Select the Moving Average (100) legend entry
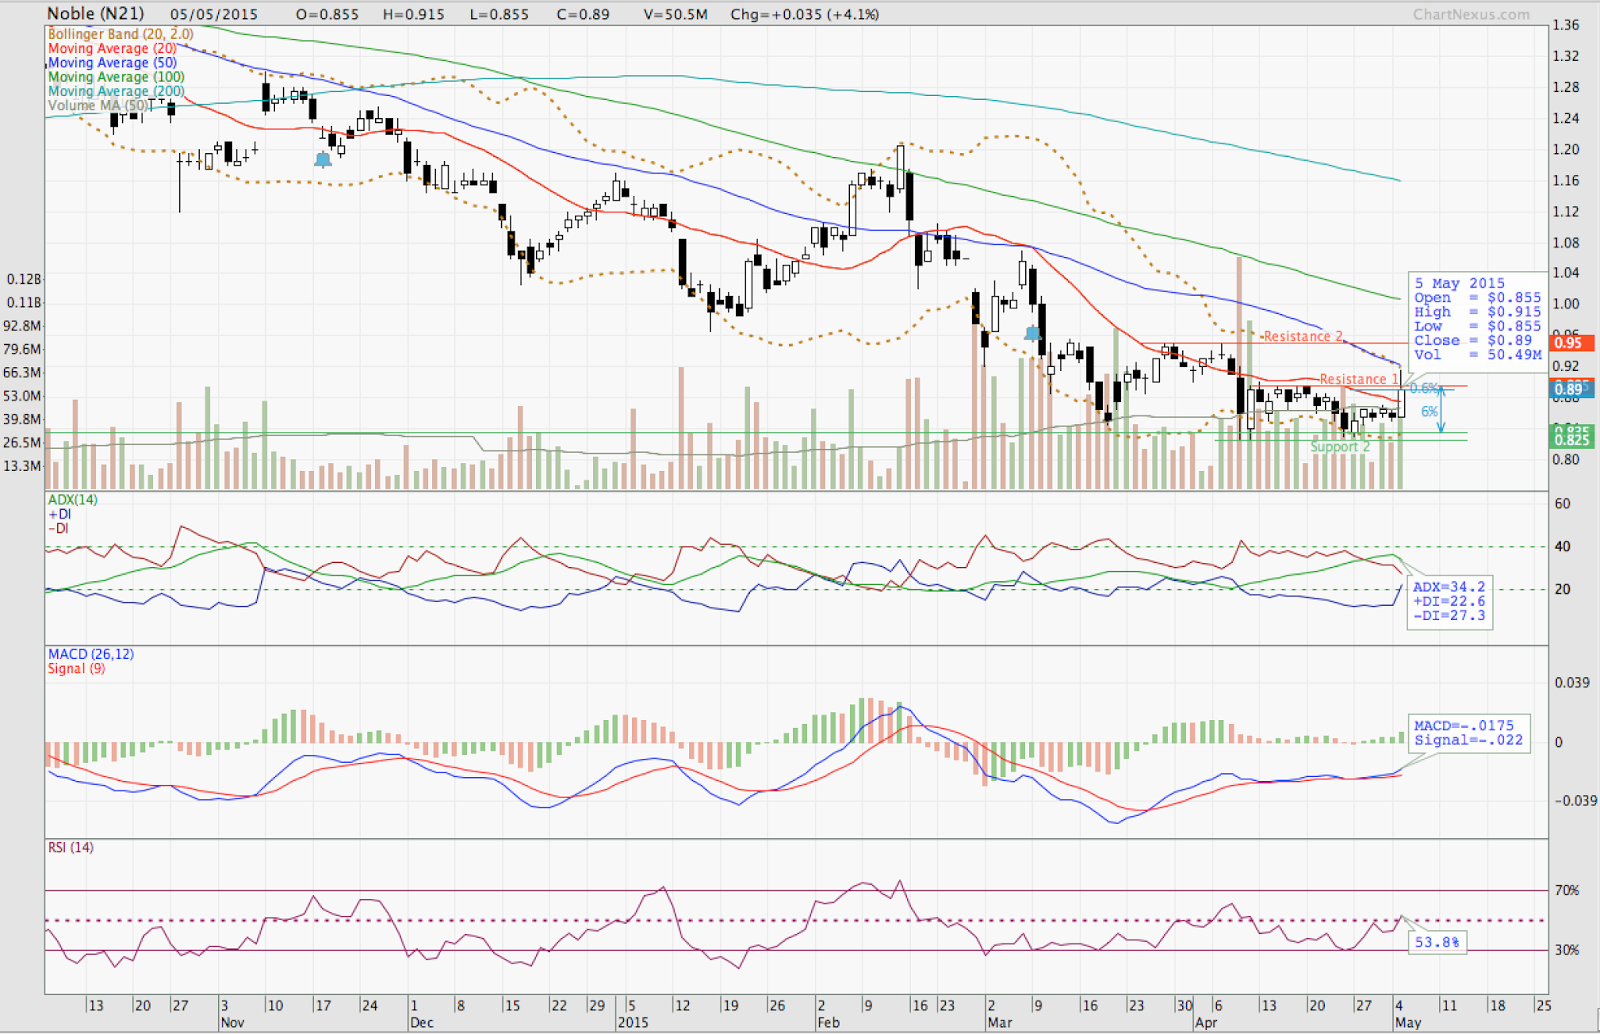1600x1034 pixels. tap(116, 76)
